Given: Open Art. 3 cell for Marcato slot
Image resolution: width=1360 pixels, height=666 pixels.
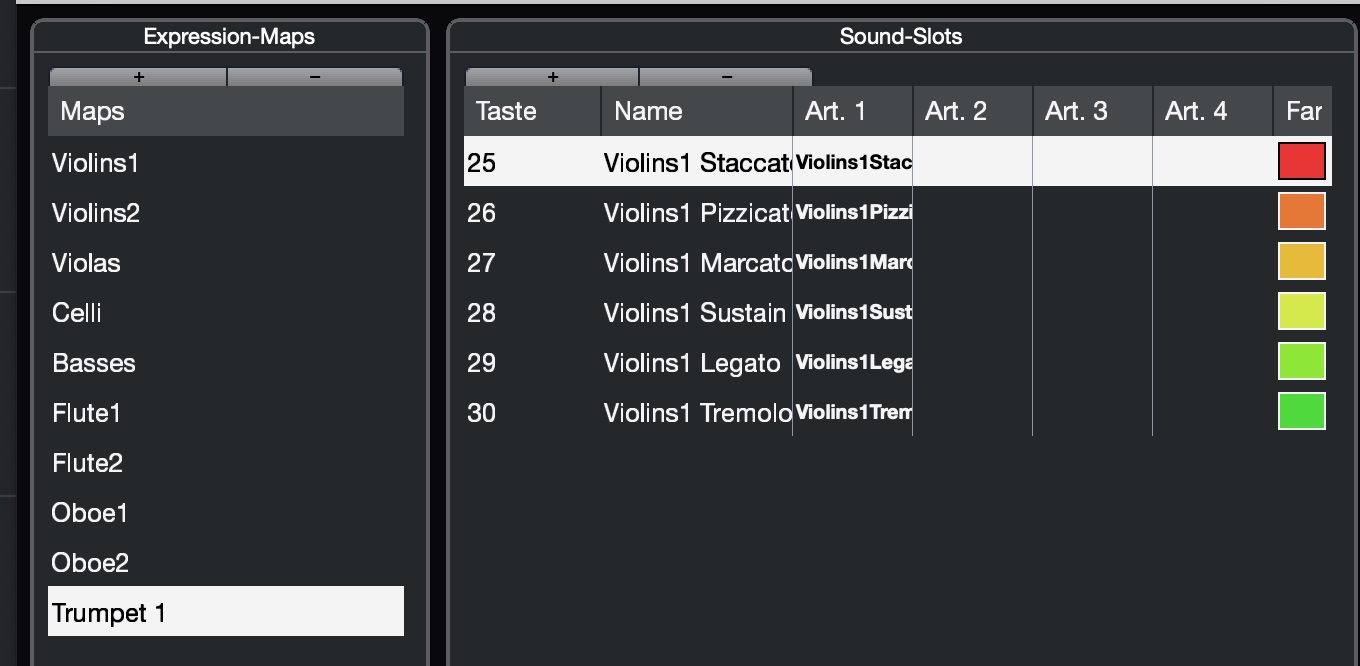Looking at the screenshot, I should [x=1092, y=262].
